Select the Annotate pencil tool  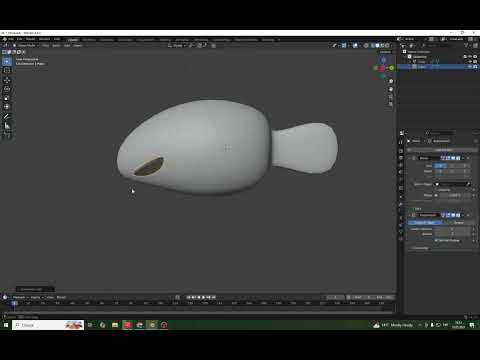(x=7, y=116)
